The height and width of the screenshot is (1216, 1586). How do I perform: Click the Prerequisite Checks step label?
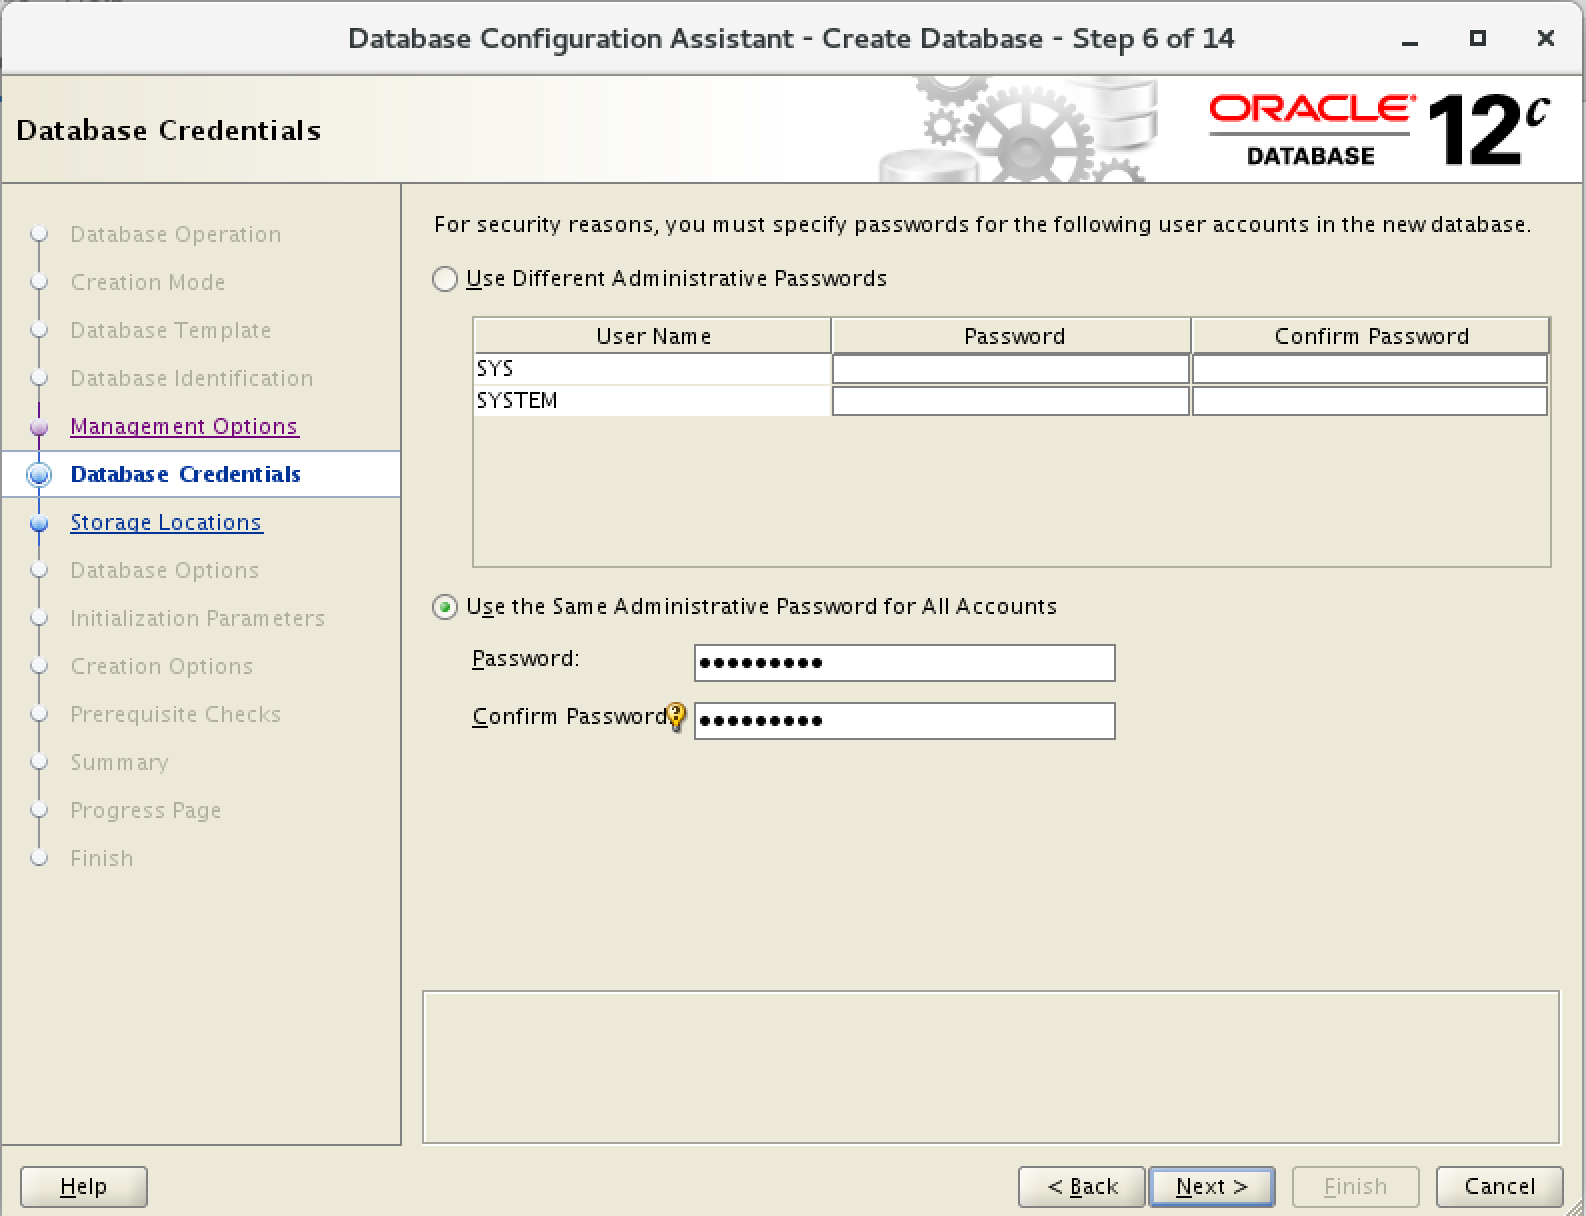point(176,714)
